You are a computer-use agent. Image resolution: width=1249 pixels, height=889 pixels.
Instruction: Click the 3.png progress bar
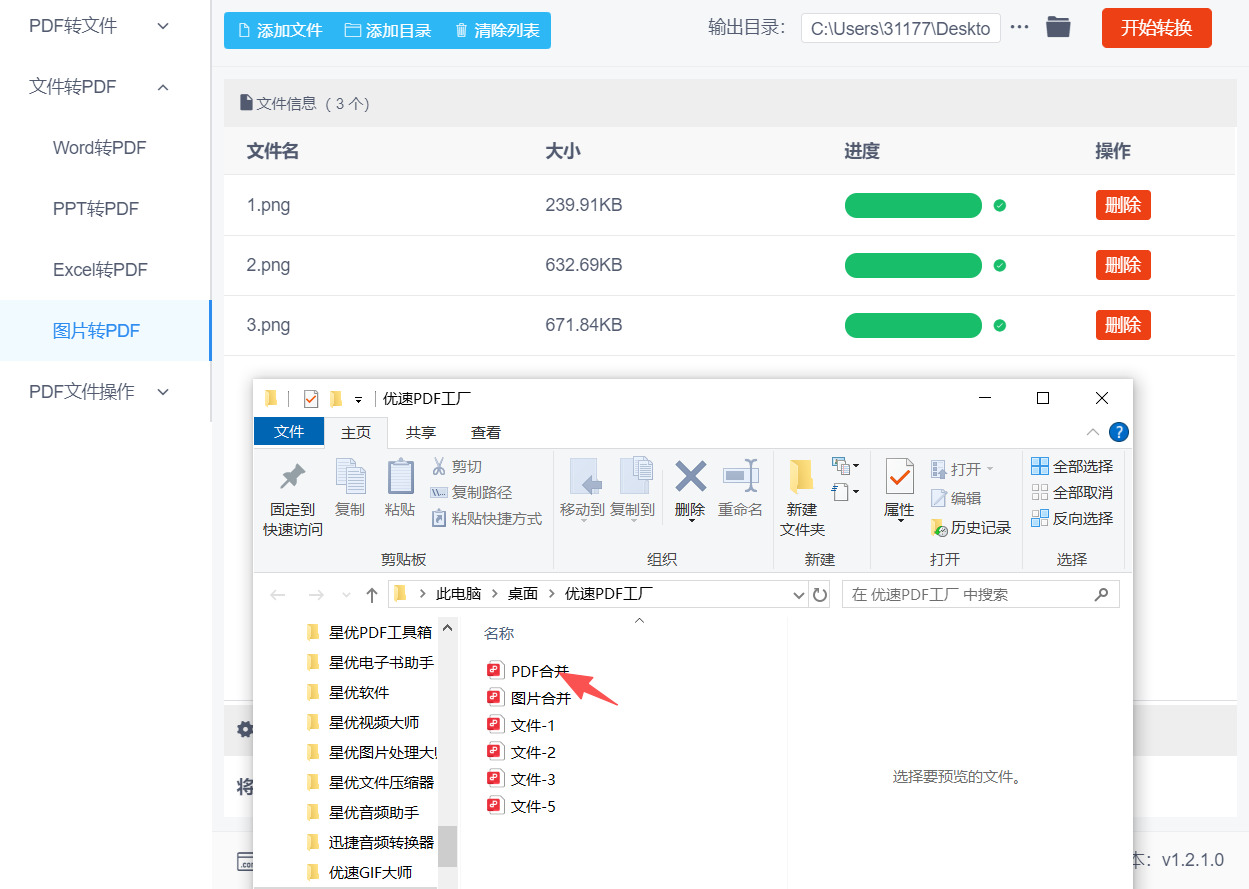coord(914,325)
